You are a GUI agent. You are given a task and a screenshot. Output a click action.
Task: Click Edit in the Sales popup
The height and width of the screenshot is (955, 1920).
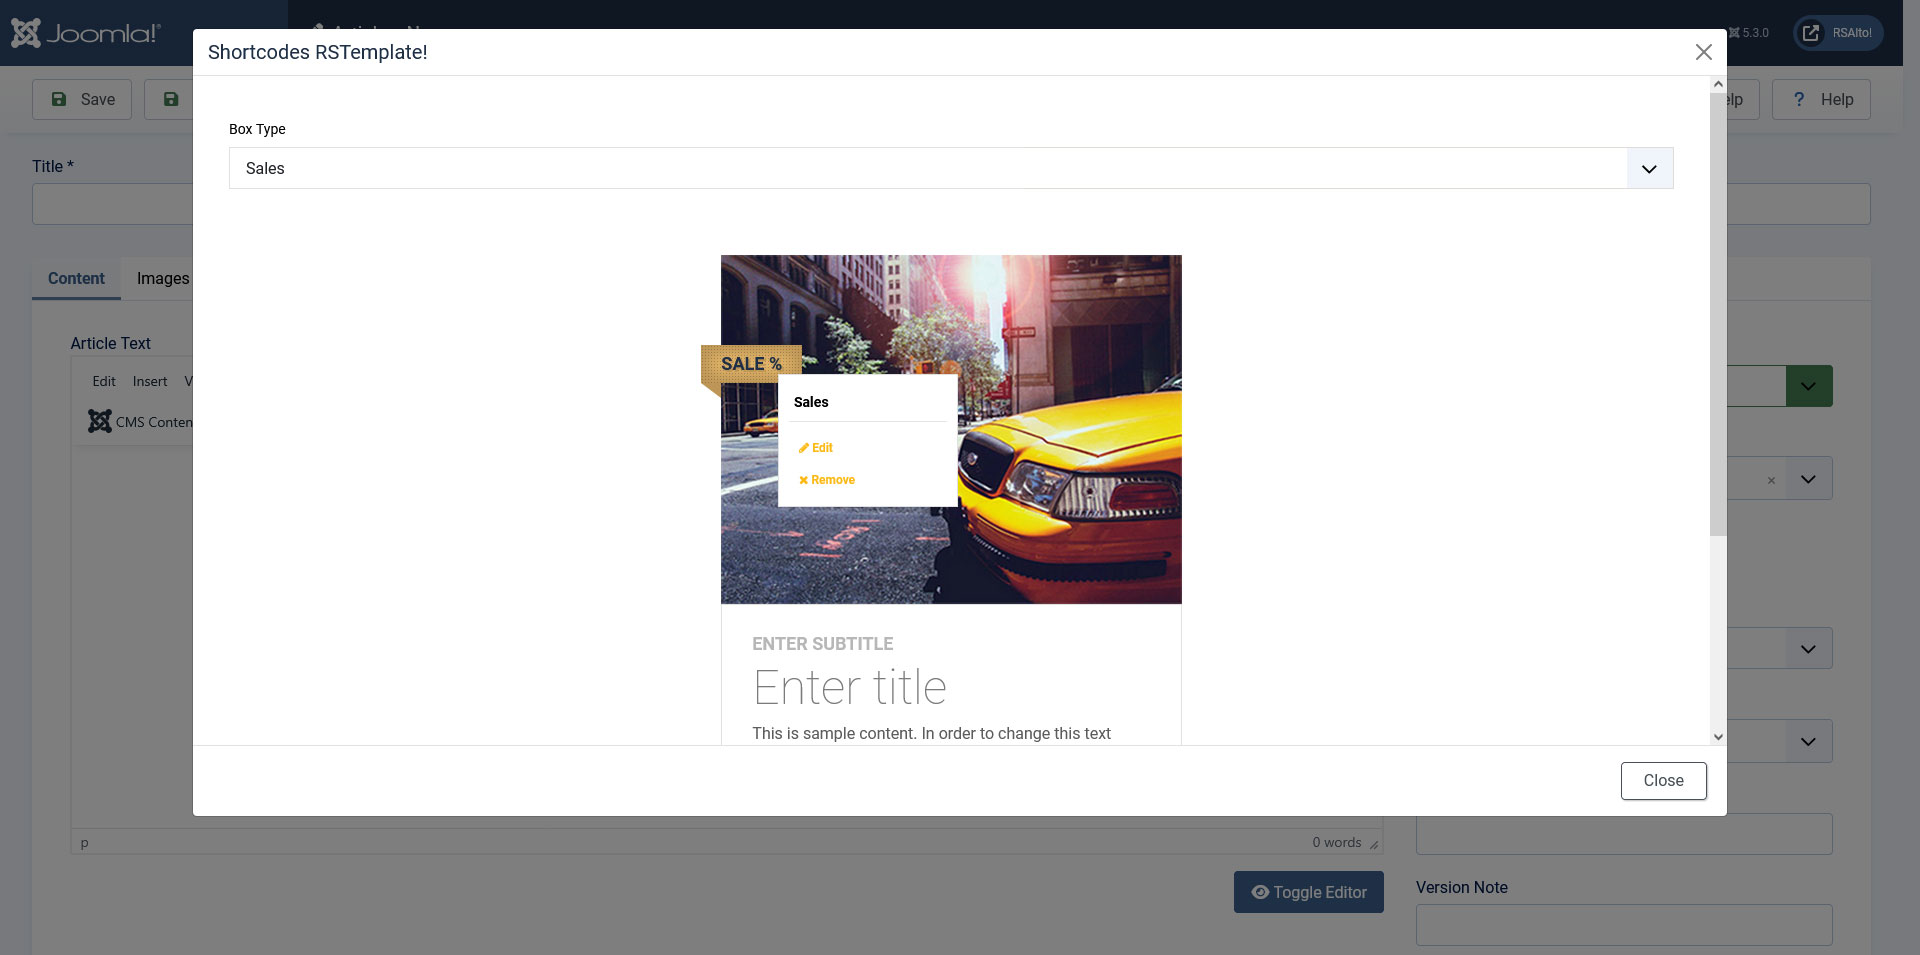coord(816,448)
